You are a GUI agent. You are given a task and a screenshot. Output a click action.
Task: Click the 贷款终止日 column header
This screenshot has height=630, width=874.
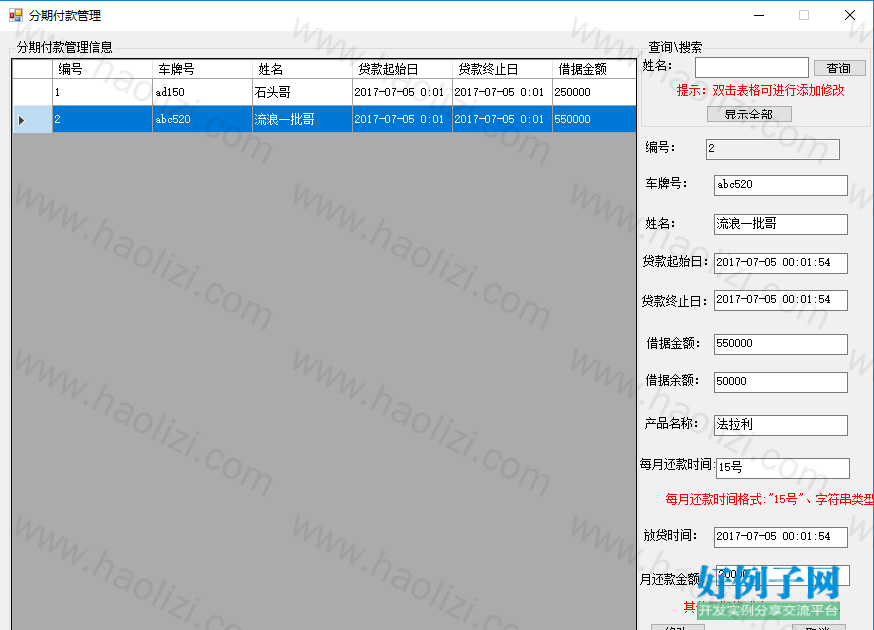tap(502, 69)
